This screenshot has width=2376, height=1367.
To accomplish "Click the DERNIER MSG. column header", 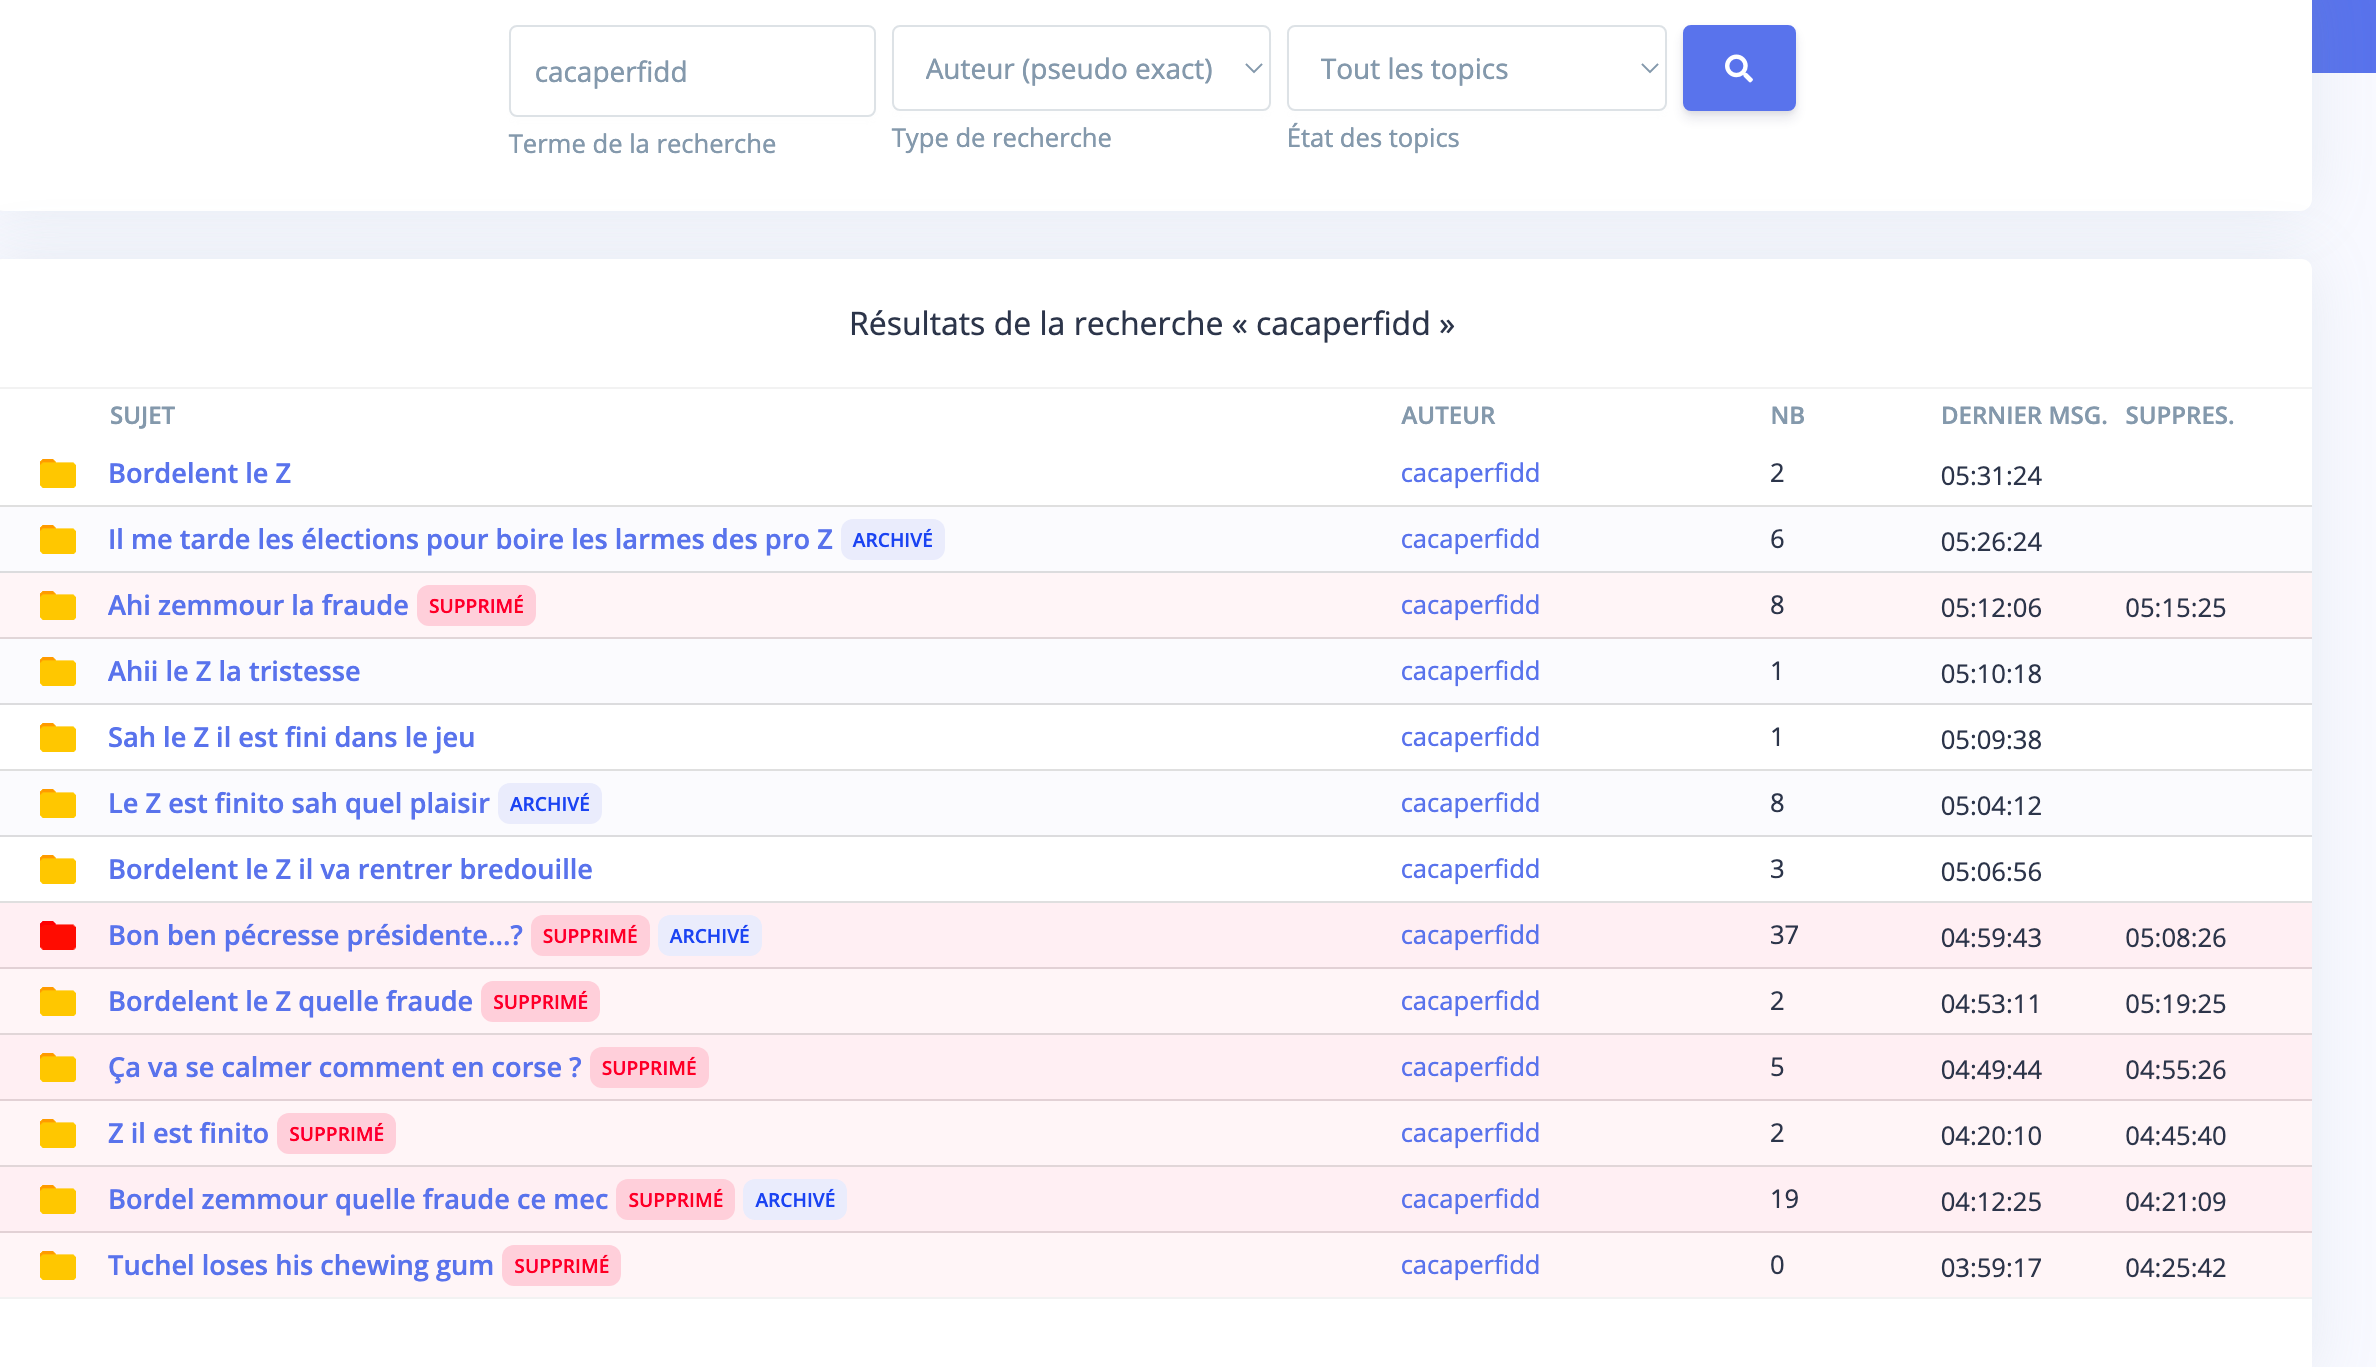I will point(2023,415).
